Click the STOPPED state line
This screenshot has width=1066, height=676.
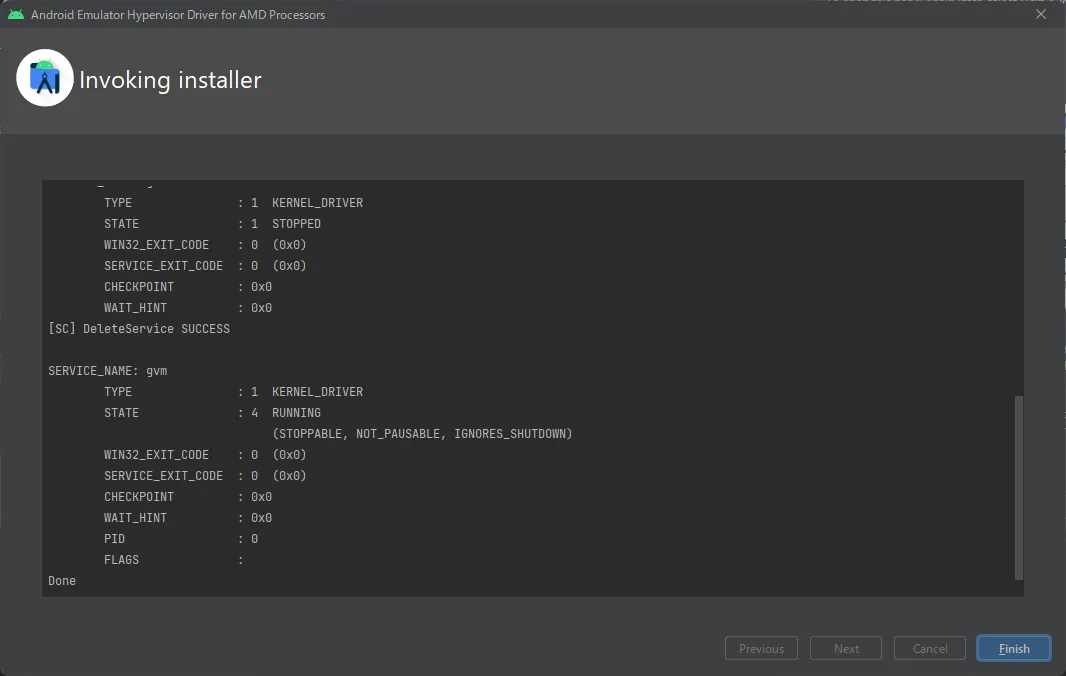pos(212,224)
